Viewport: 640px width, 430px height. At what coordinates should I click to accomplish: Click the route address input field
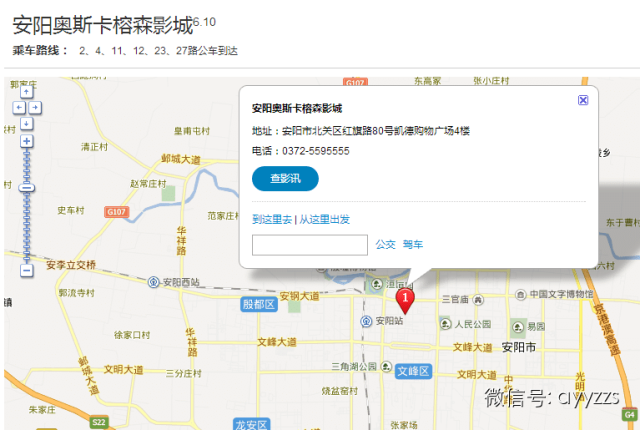point(310,245)
